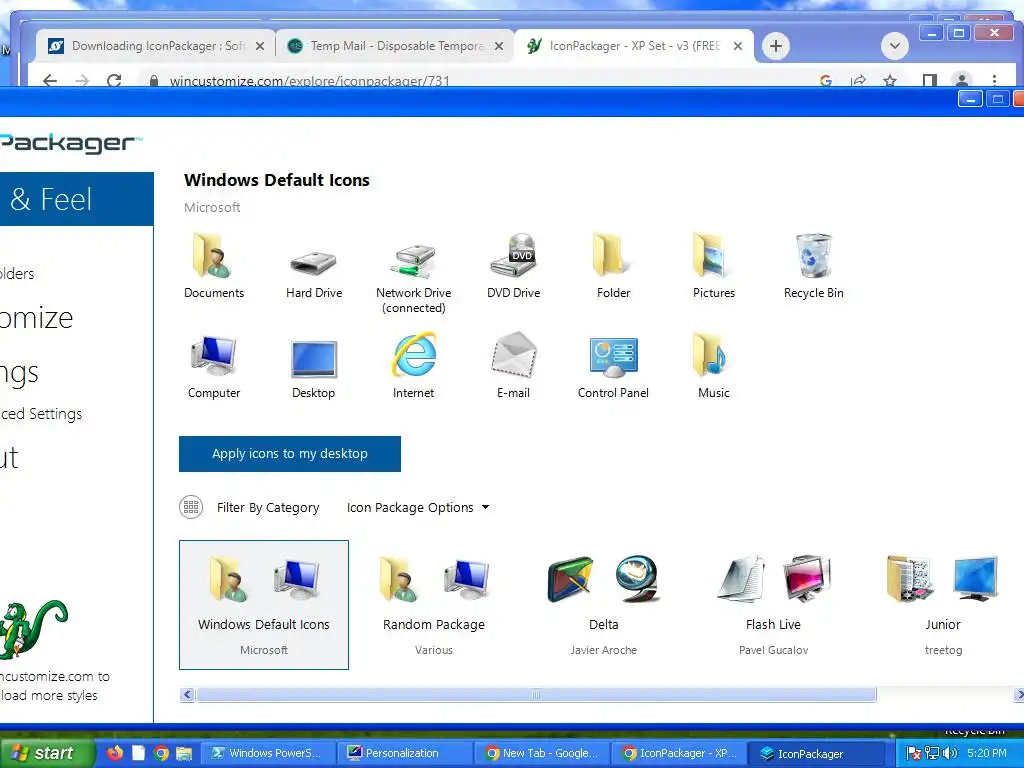Switch to Downloading IconPackager tab

tap(157, 46)
